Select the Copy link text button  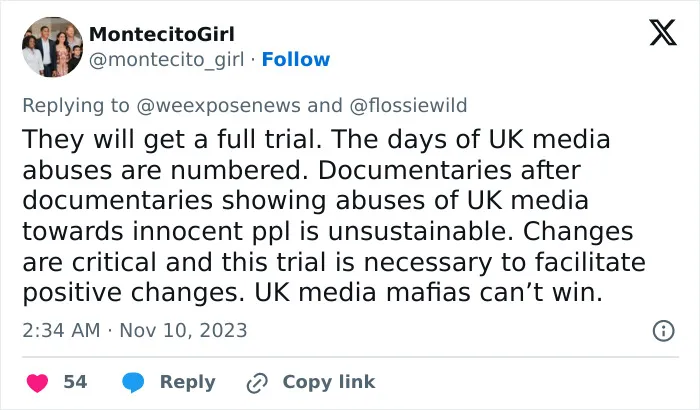[329, 382]
